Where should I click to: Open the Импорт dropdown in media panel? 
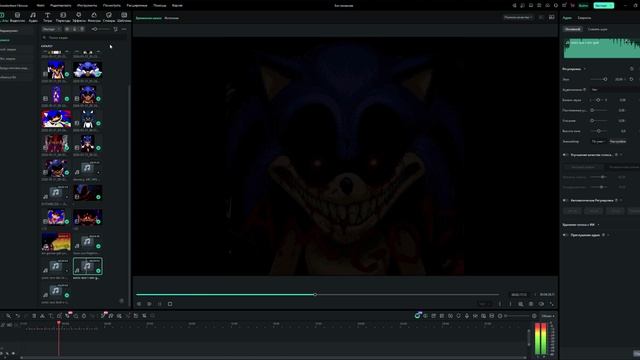point(51,29)
